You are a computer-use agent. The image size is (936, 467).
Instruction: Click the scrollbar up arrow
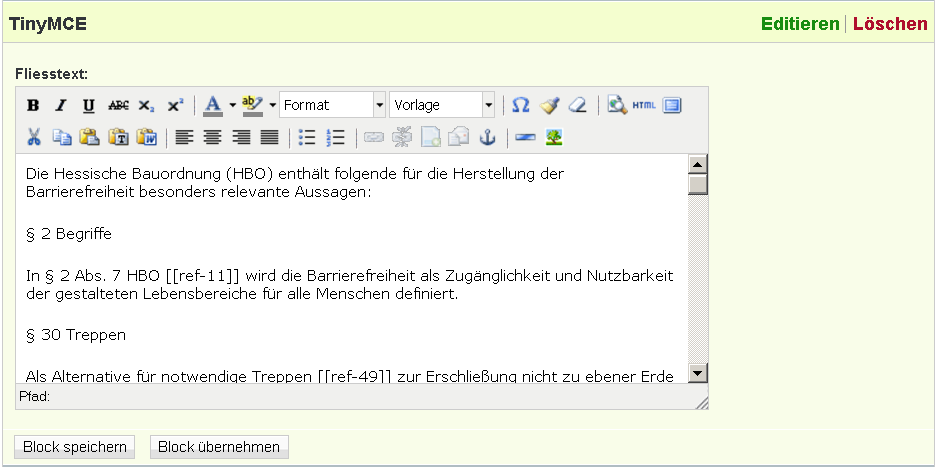click(x=697, y=164)
